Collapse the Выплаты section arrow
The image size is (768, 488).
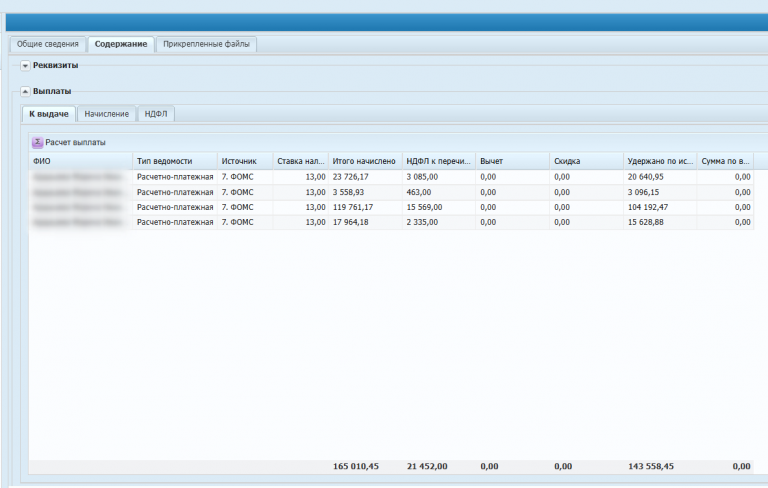[25, 92]
